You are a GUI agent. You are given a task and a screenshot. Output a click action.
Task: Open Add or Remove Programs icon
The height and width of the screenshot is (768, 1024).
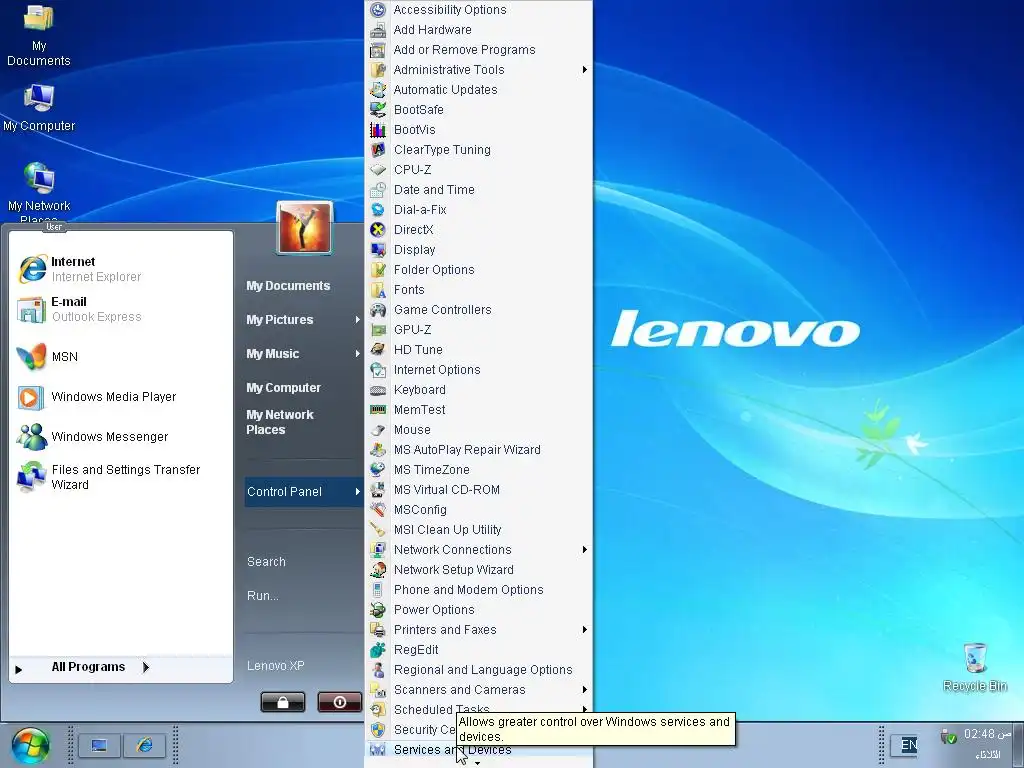coord(377,50)
